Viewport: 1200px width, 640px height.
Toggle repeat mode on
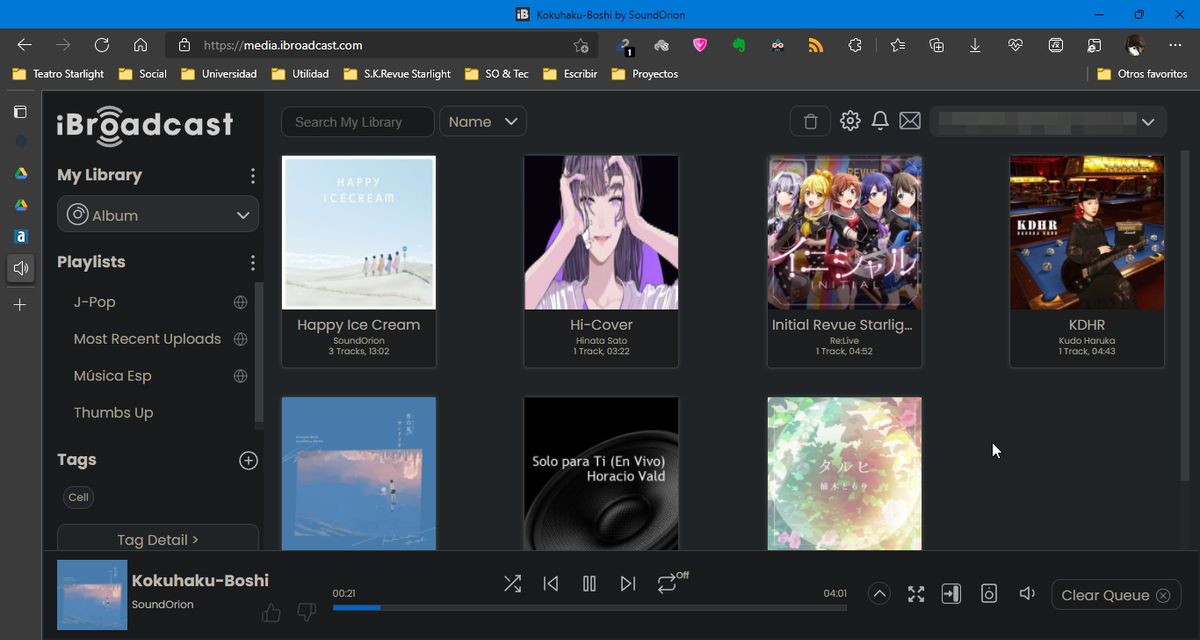tap(668, 583)
